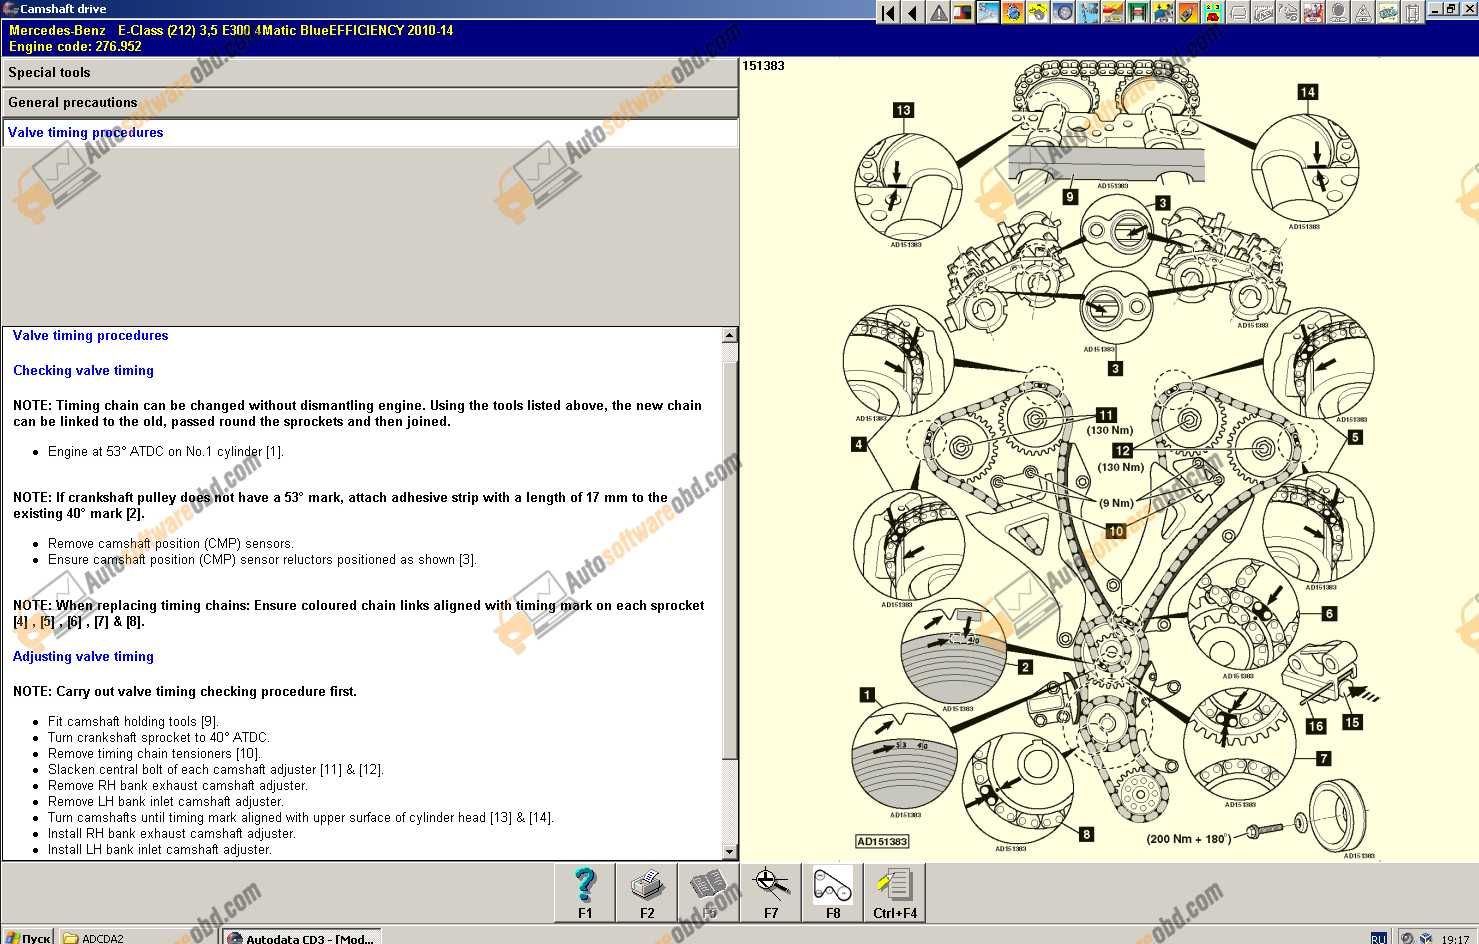Screen dimensions: 1479x944
Task: Click the red, black and white square icon
Action: [963, 12]
